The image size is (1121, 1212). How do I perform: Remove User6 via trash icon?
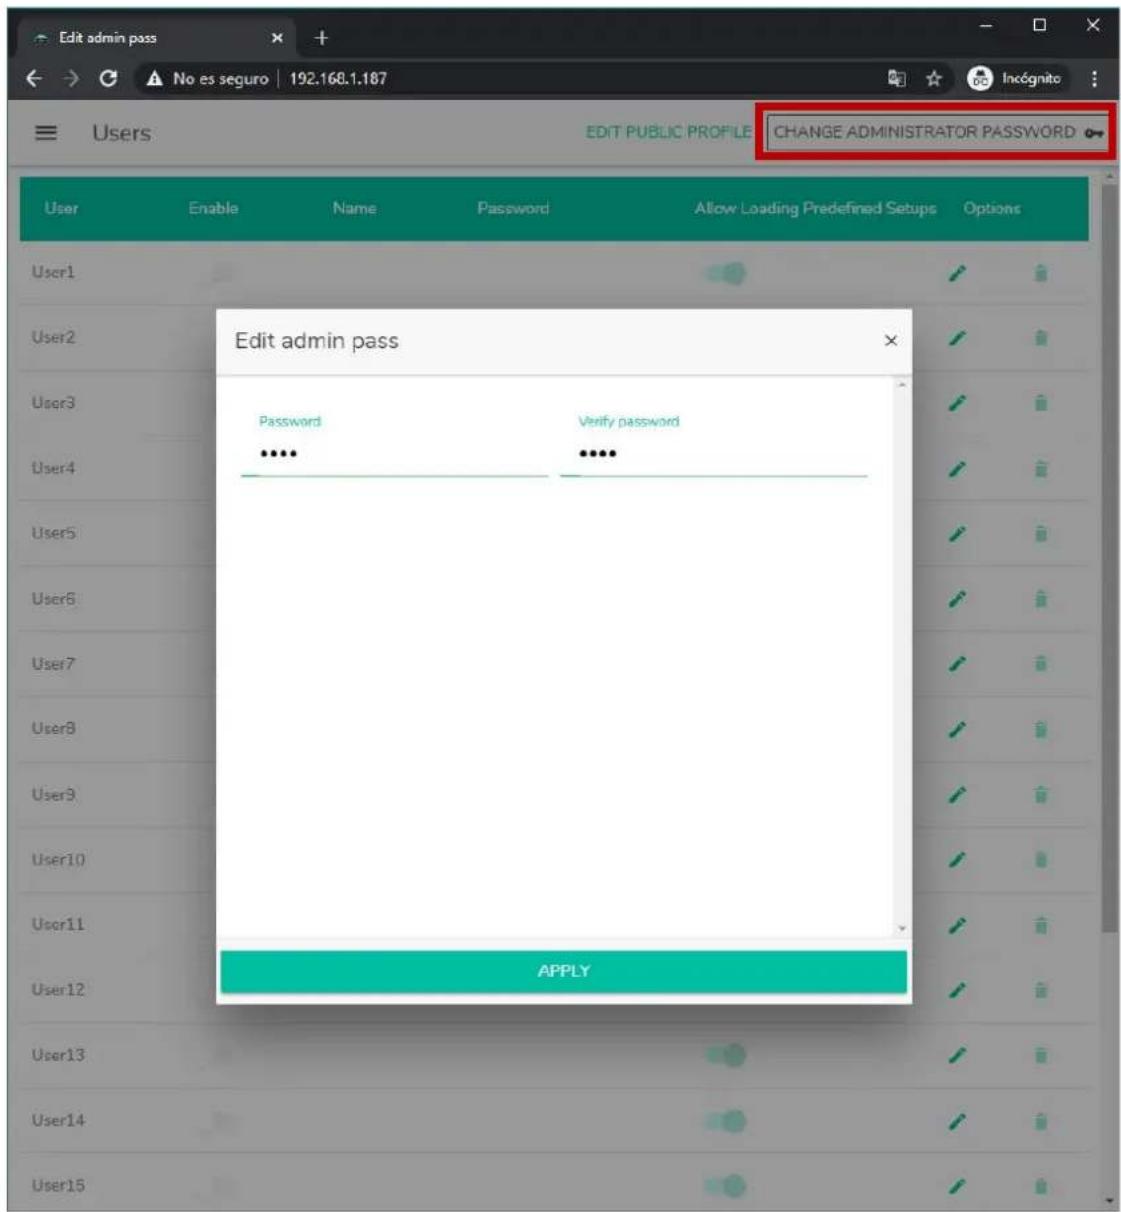[1041, 599]
